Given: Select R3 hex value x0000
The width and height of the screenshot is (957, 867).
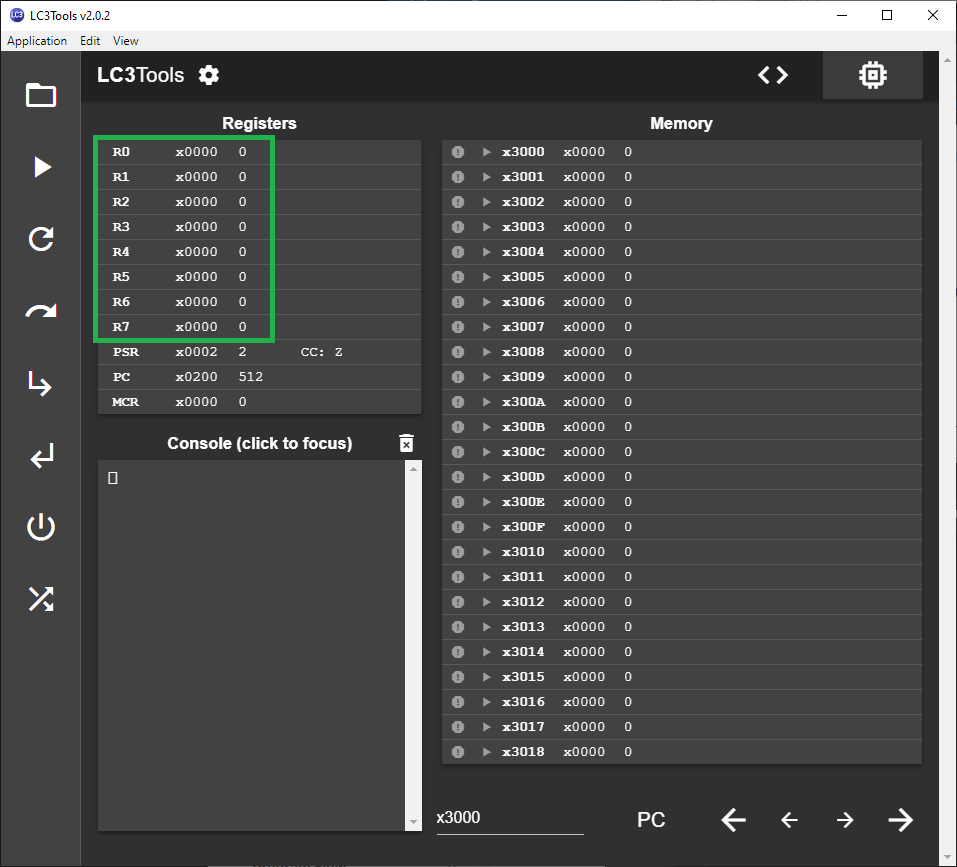Looking at the screenshot, I should point(196,227).
